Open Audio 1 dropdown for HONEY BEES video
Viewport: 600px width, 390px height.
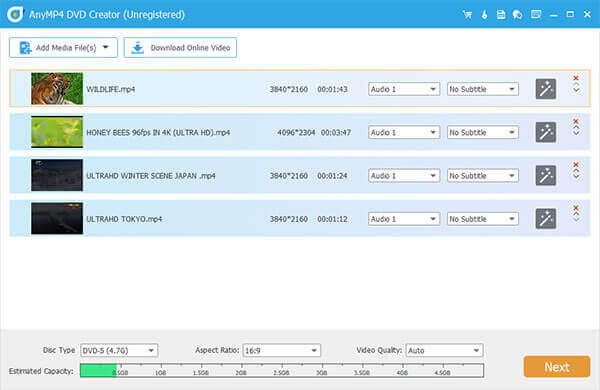[404, 132]
